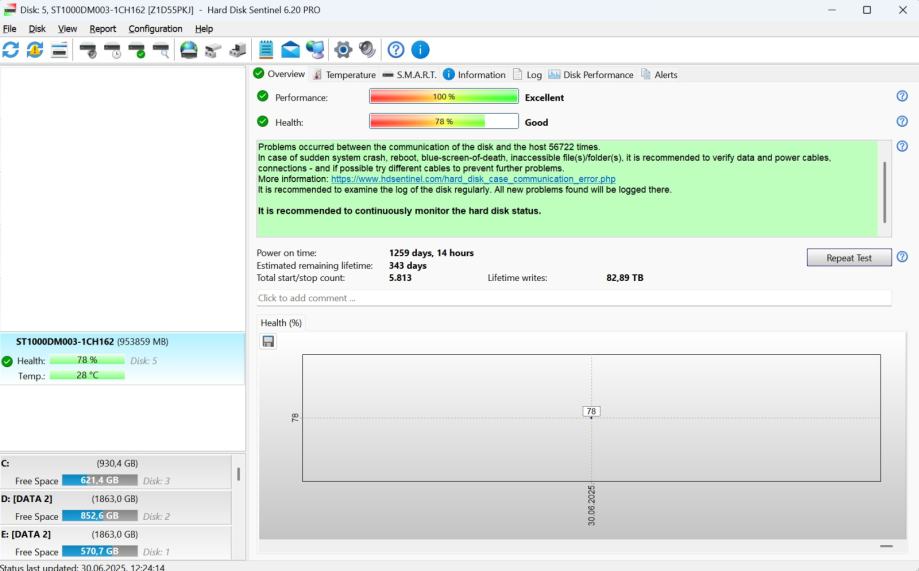Click the help icon next to Repeat Test
919x571 pixels.
click(x=902, y=257)
